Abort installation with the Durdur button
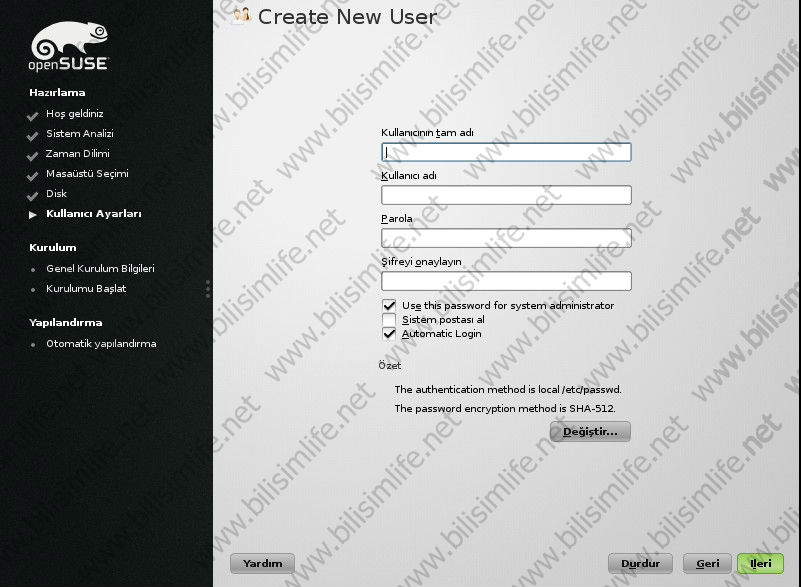Image resolution: width=801 pixels, height=587 pixels. [x=641, y=563]
